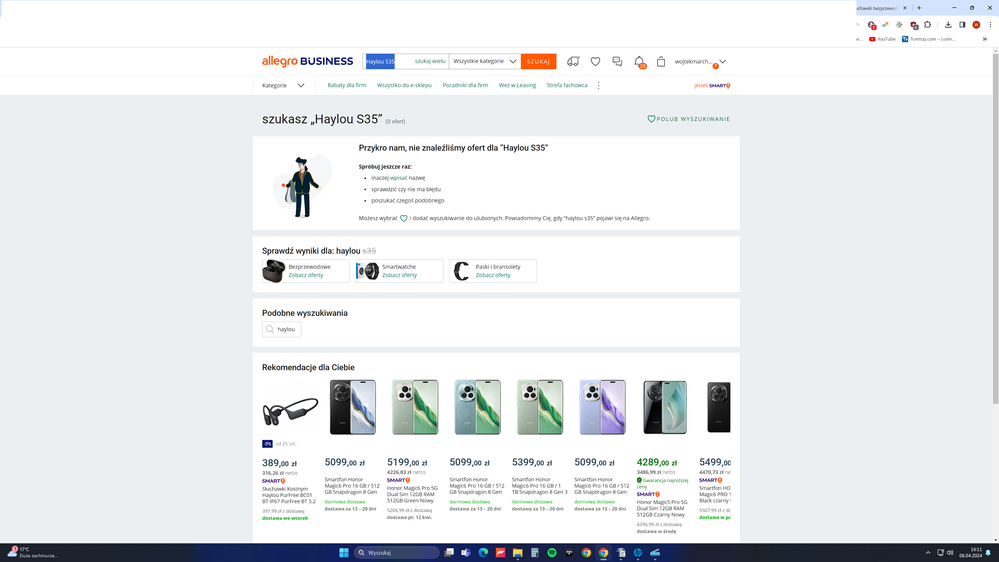The image size is (999, 562).
Task: Open Wszystko do e-sklepu menu item
Action: tap(404, 85)
